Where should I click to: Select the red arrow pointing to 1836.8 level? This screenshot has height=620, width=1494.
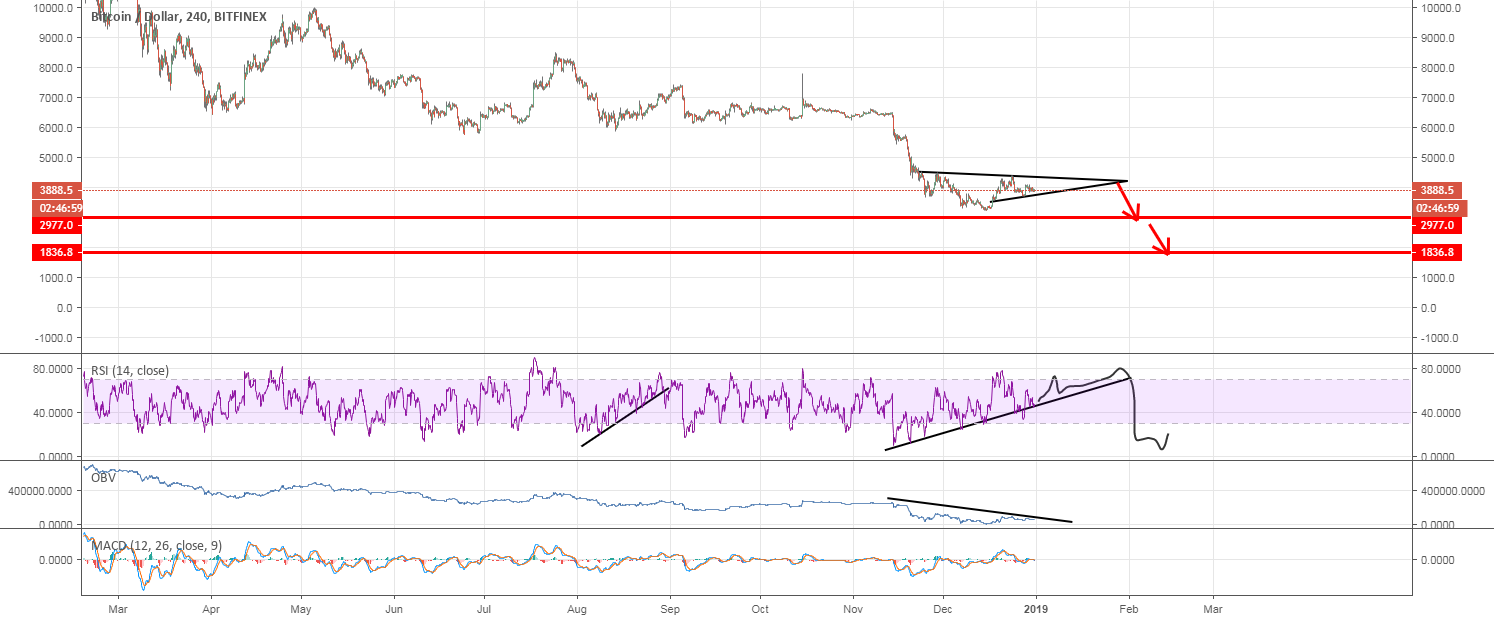coord(1160,240)
